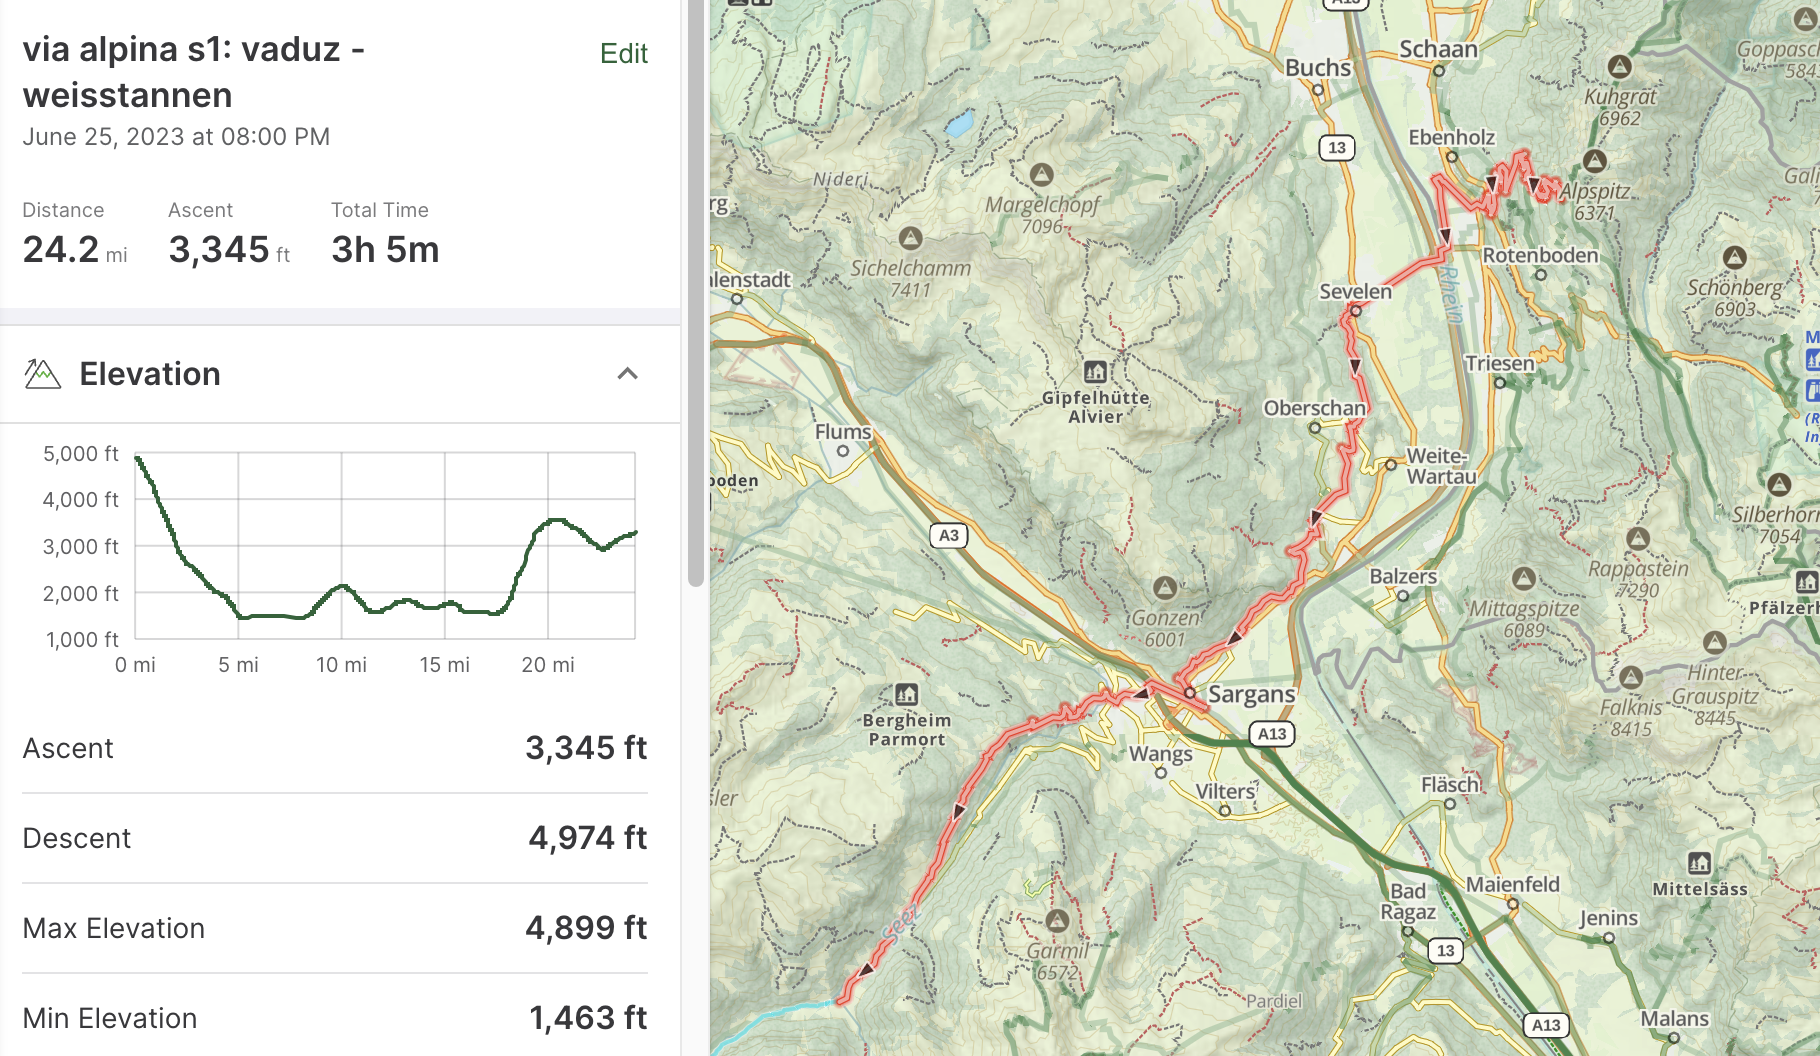Viewport: 1820px width, 1056px height.
Task: Click the Sevelen town marker
Action: 1355,311
